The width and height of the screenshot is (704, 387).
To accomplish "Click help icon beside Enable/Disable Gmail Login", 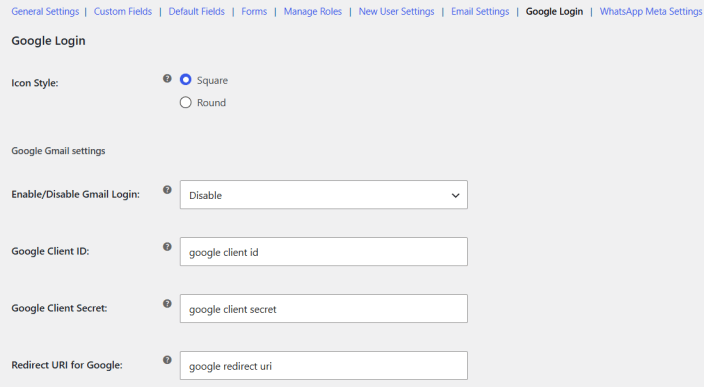I will [x=167, y=190].
